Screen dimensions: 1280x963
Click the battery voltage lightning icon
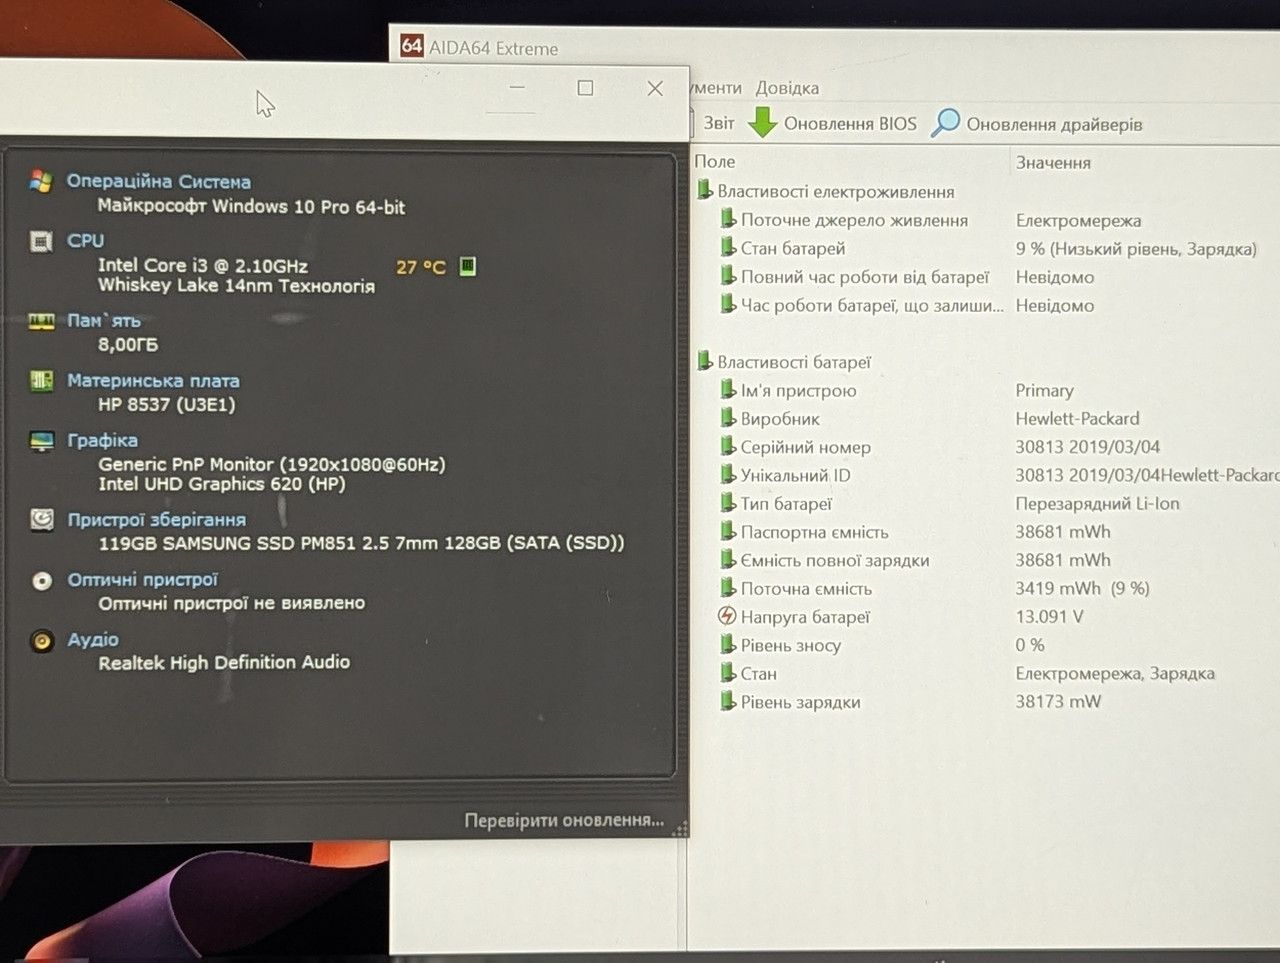[727, 616]
